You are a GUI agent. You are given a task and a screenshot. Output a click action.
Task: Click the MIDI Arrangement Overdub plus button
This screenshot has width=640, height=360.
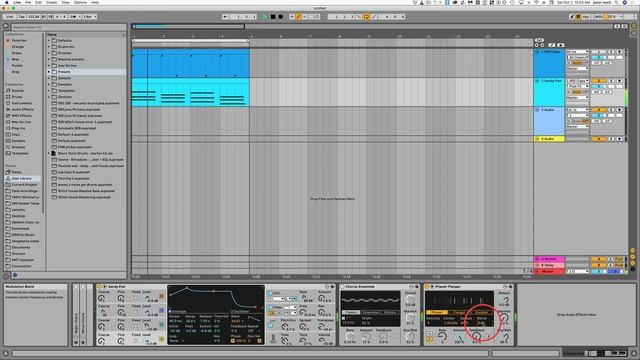292,17
